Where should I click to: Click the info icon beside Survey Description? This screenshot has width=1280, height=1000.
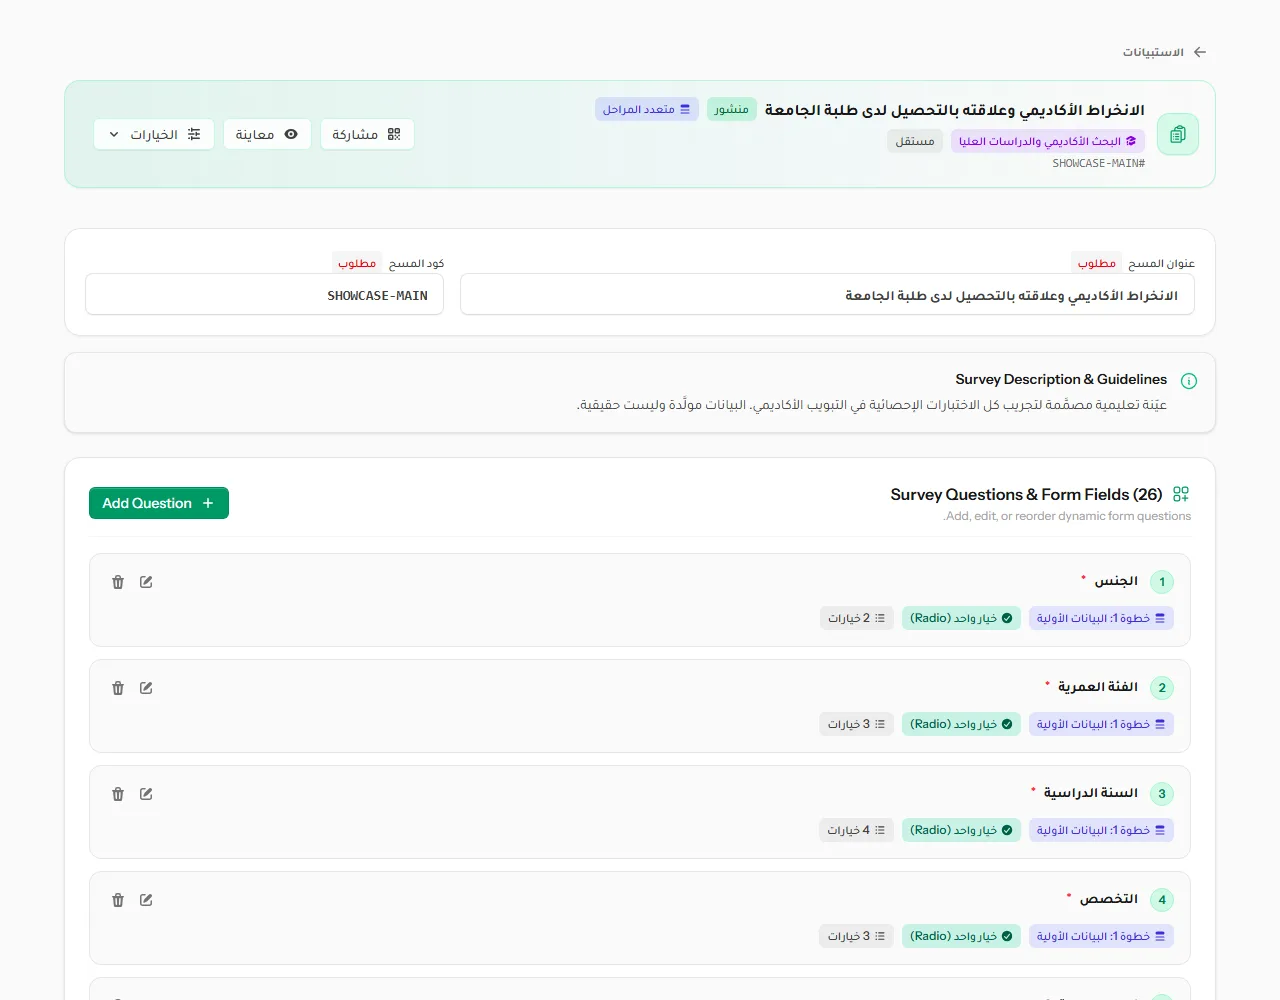(x=1189, y=381)
